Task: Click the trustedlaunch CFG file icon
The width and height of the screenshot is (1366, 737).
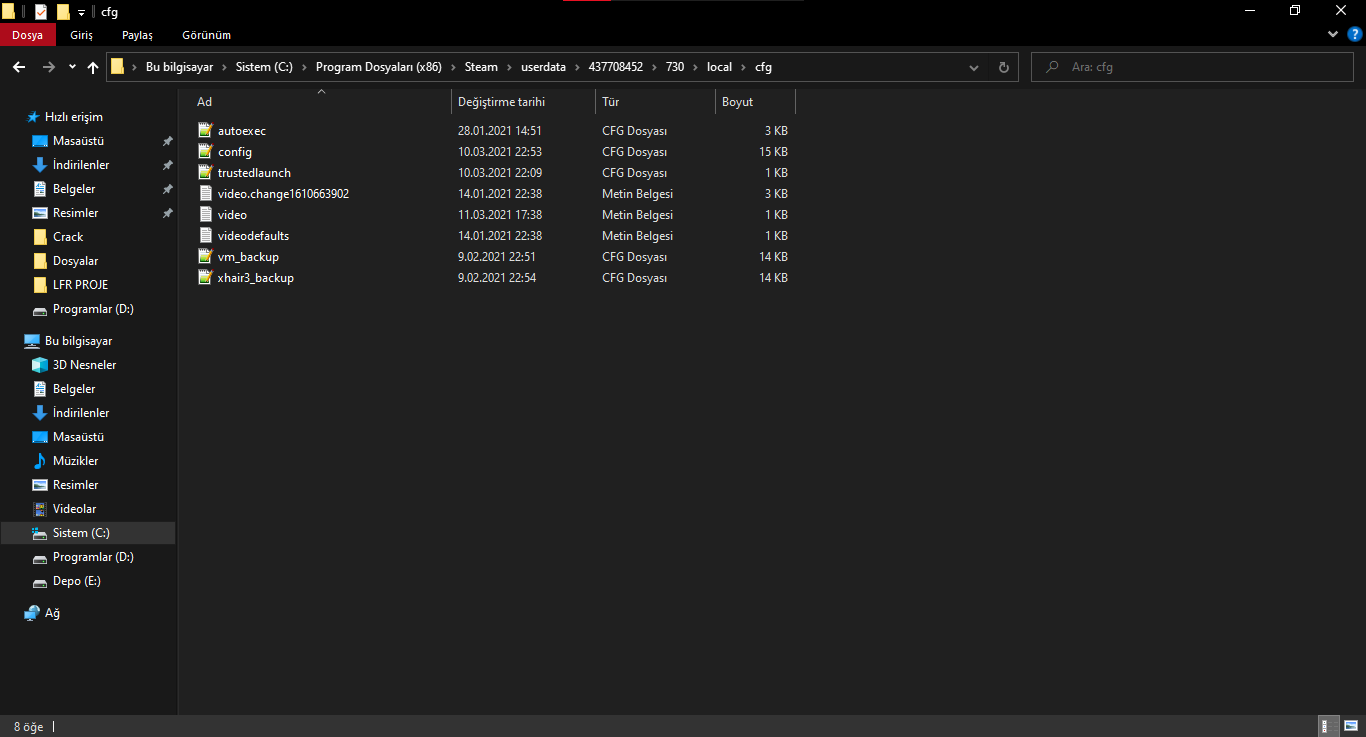Action: pyautogui.click(x=206, y=173)
